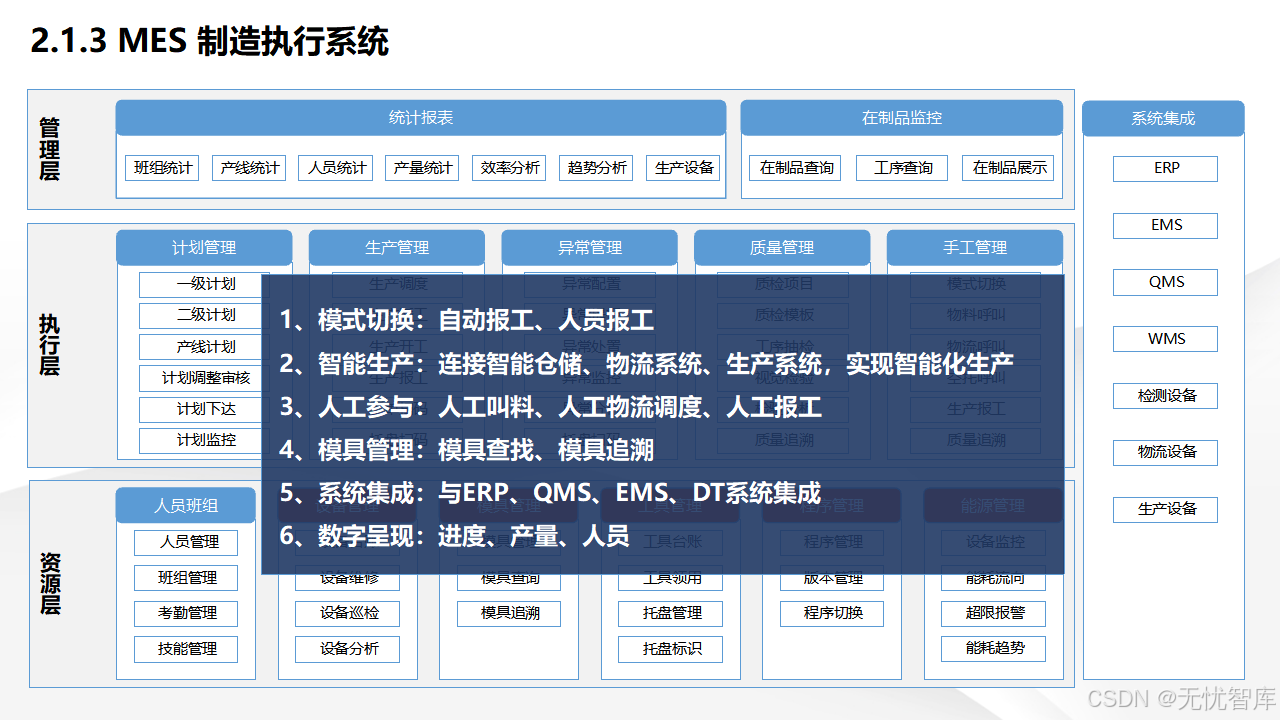The width and height of the screenshot is (1280, 720).
Task: Click the 手工管理 header bar
Action: point(976,247)
